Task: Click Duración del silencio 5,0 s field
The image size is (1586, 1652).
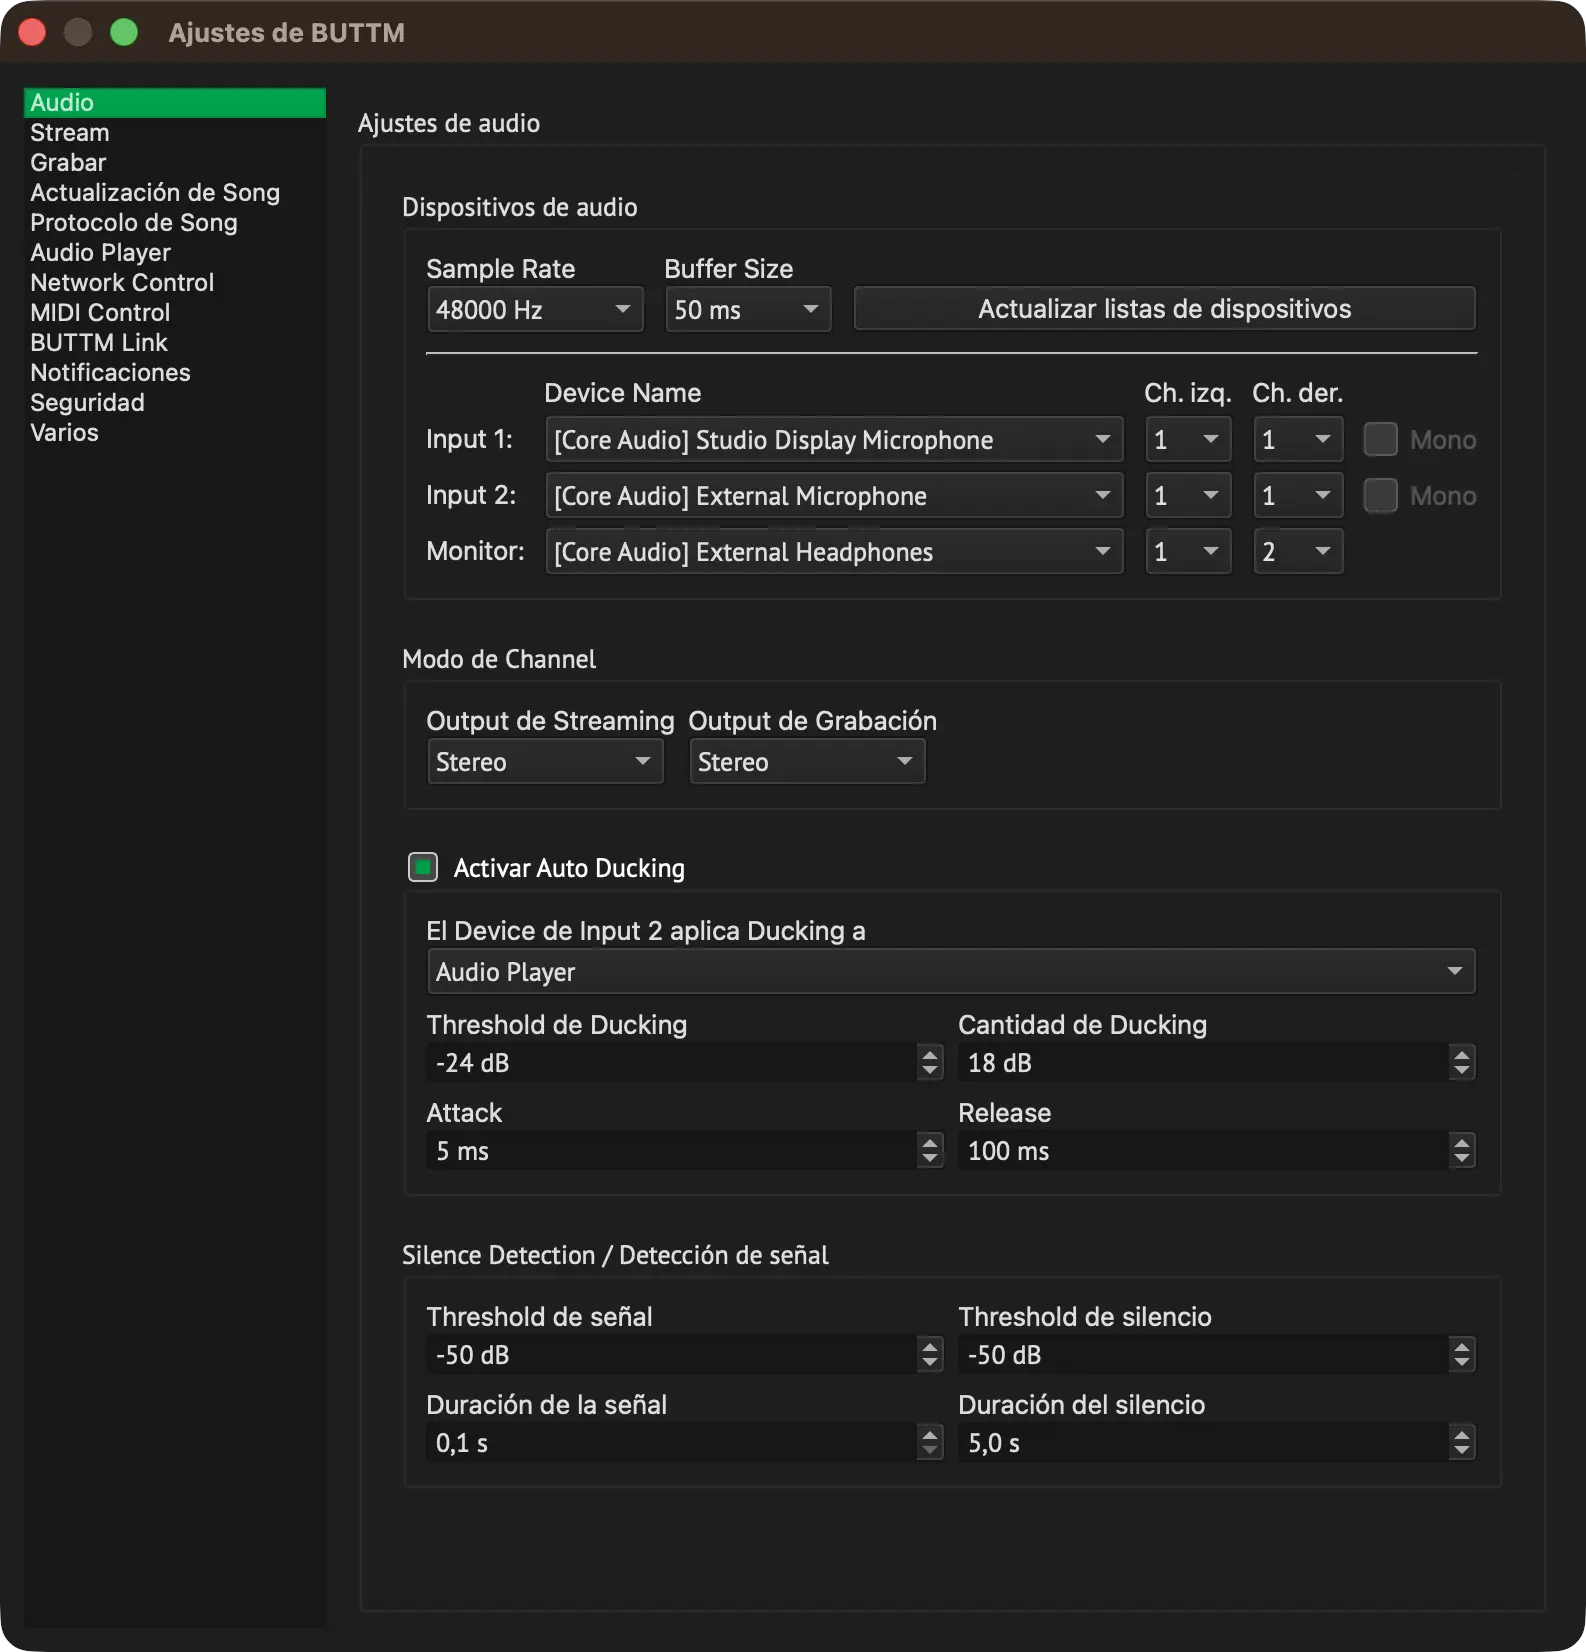Action: coord(1204,1442)
